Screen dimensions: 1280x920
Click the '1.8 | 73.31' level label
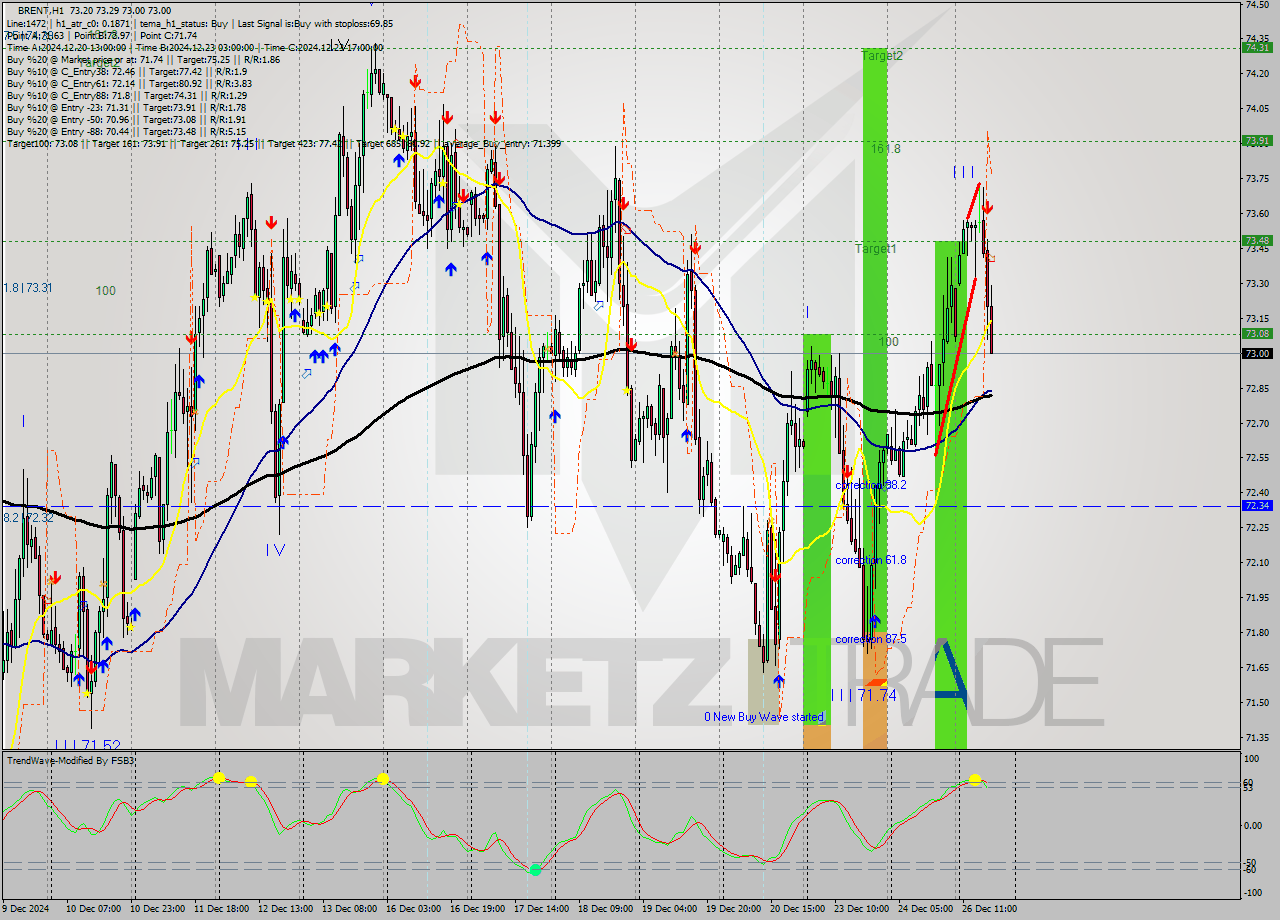pyautogui.click(x=28, y=288)
